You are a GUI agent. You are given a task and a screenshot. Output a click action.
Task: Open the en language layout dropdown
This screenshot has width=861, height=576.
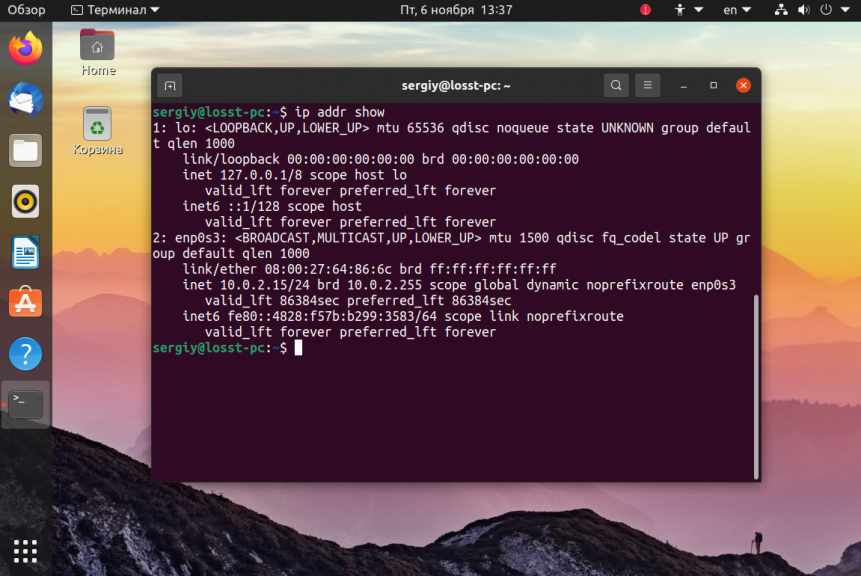point(736,10)
